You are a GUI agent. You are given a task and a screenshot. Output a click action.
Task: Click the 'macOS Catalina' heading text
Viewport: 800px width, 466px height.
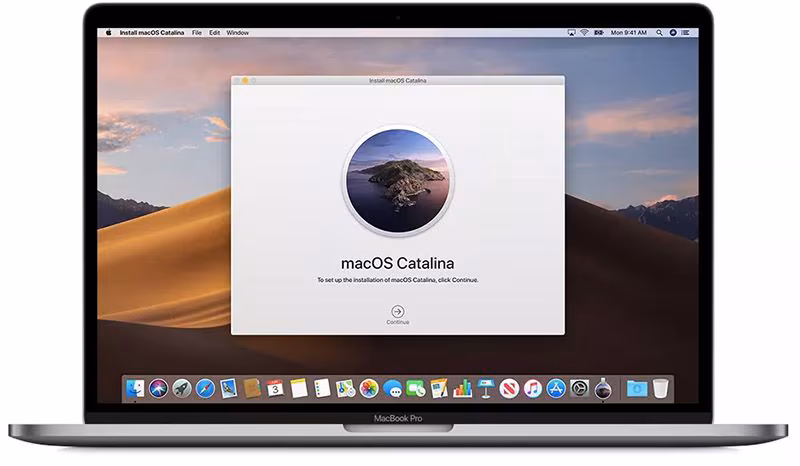pos(397,263)
